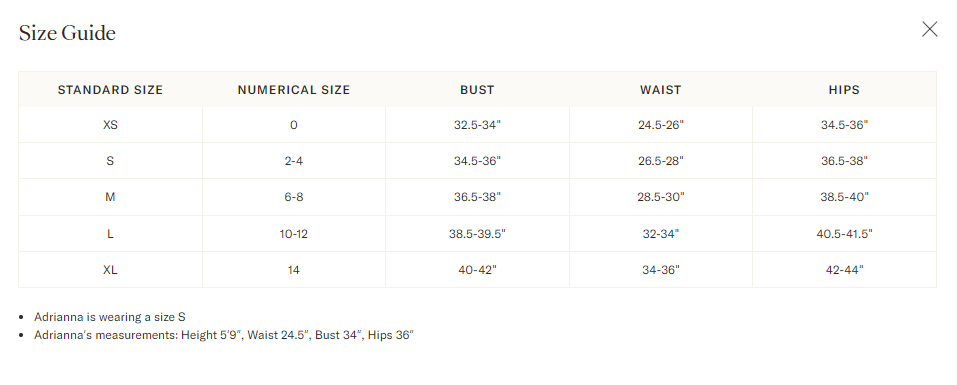Click the 28.5-30" waist measurement cell
957x385 pixels.
[x=661, y=197]
